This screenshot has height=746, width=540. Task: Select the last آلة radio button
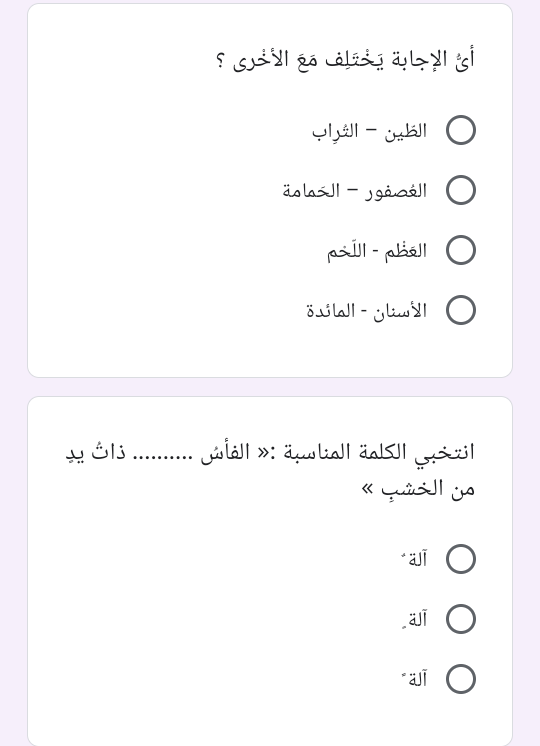tap(461, 679)
